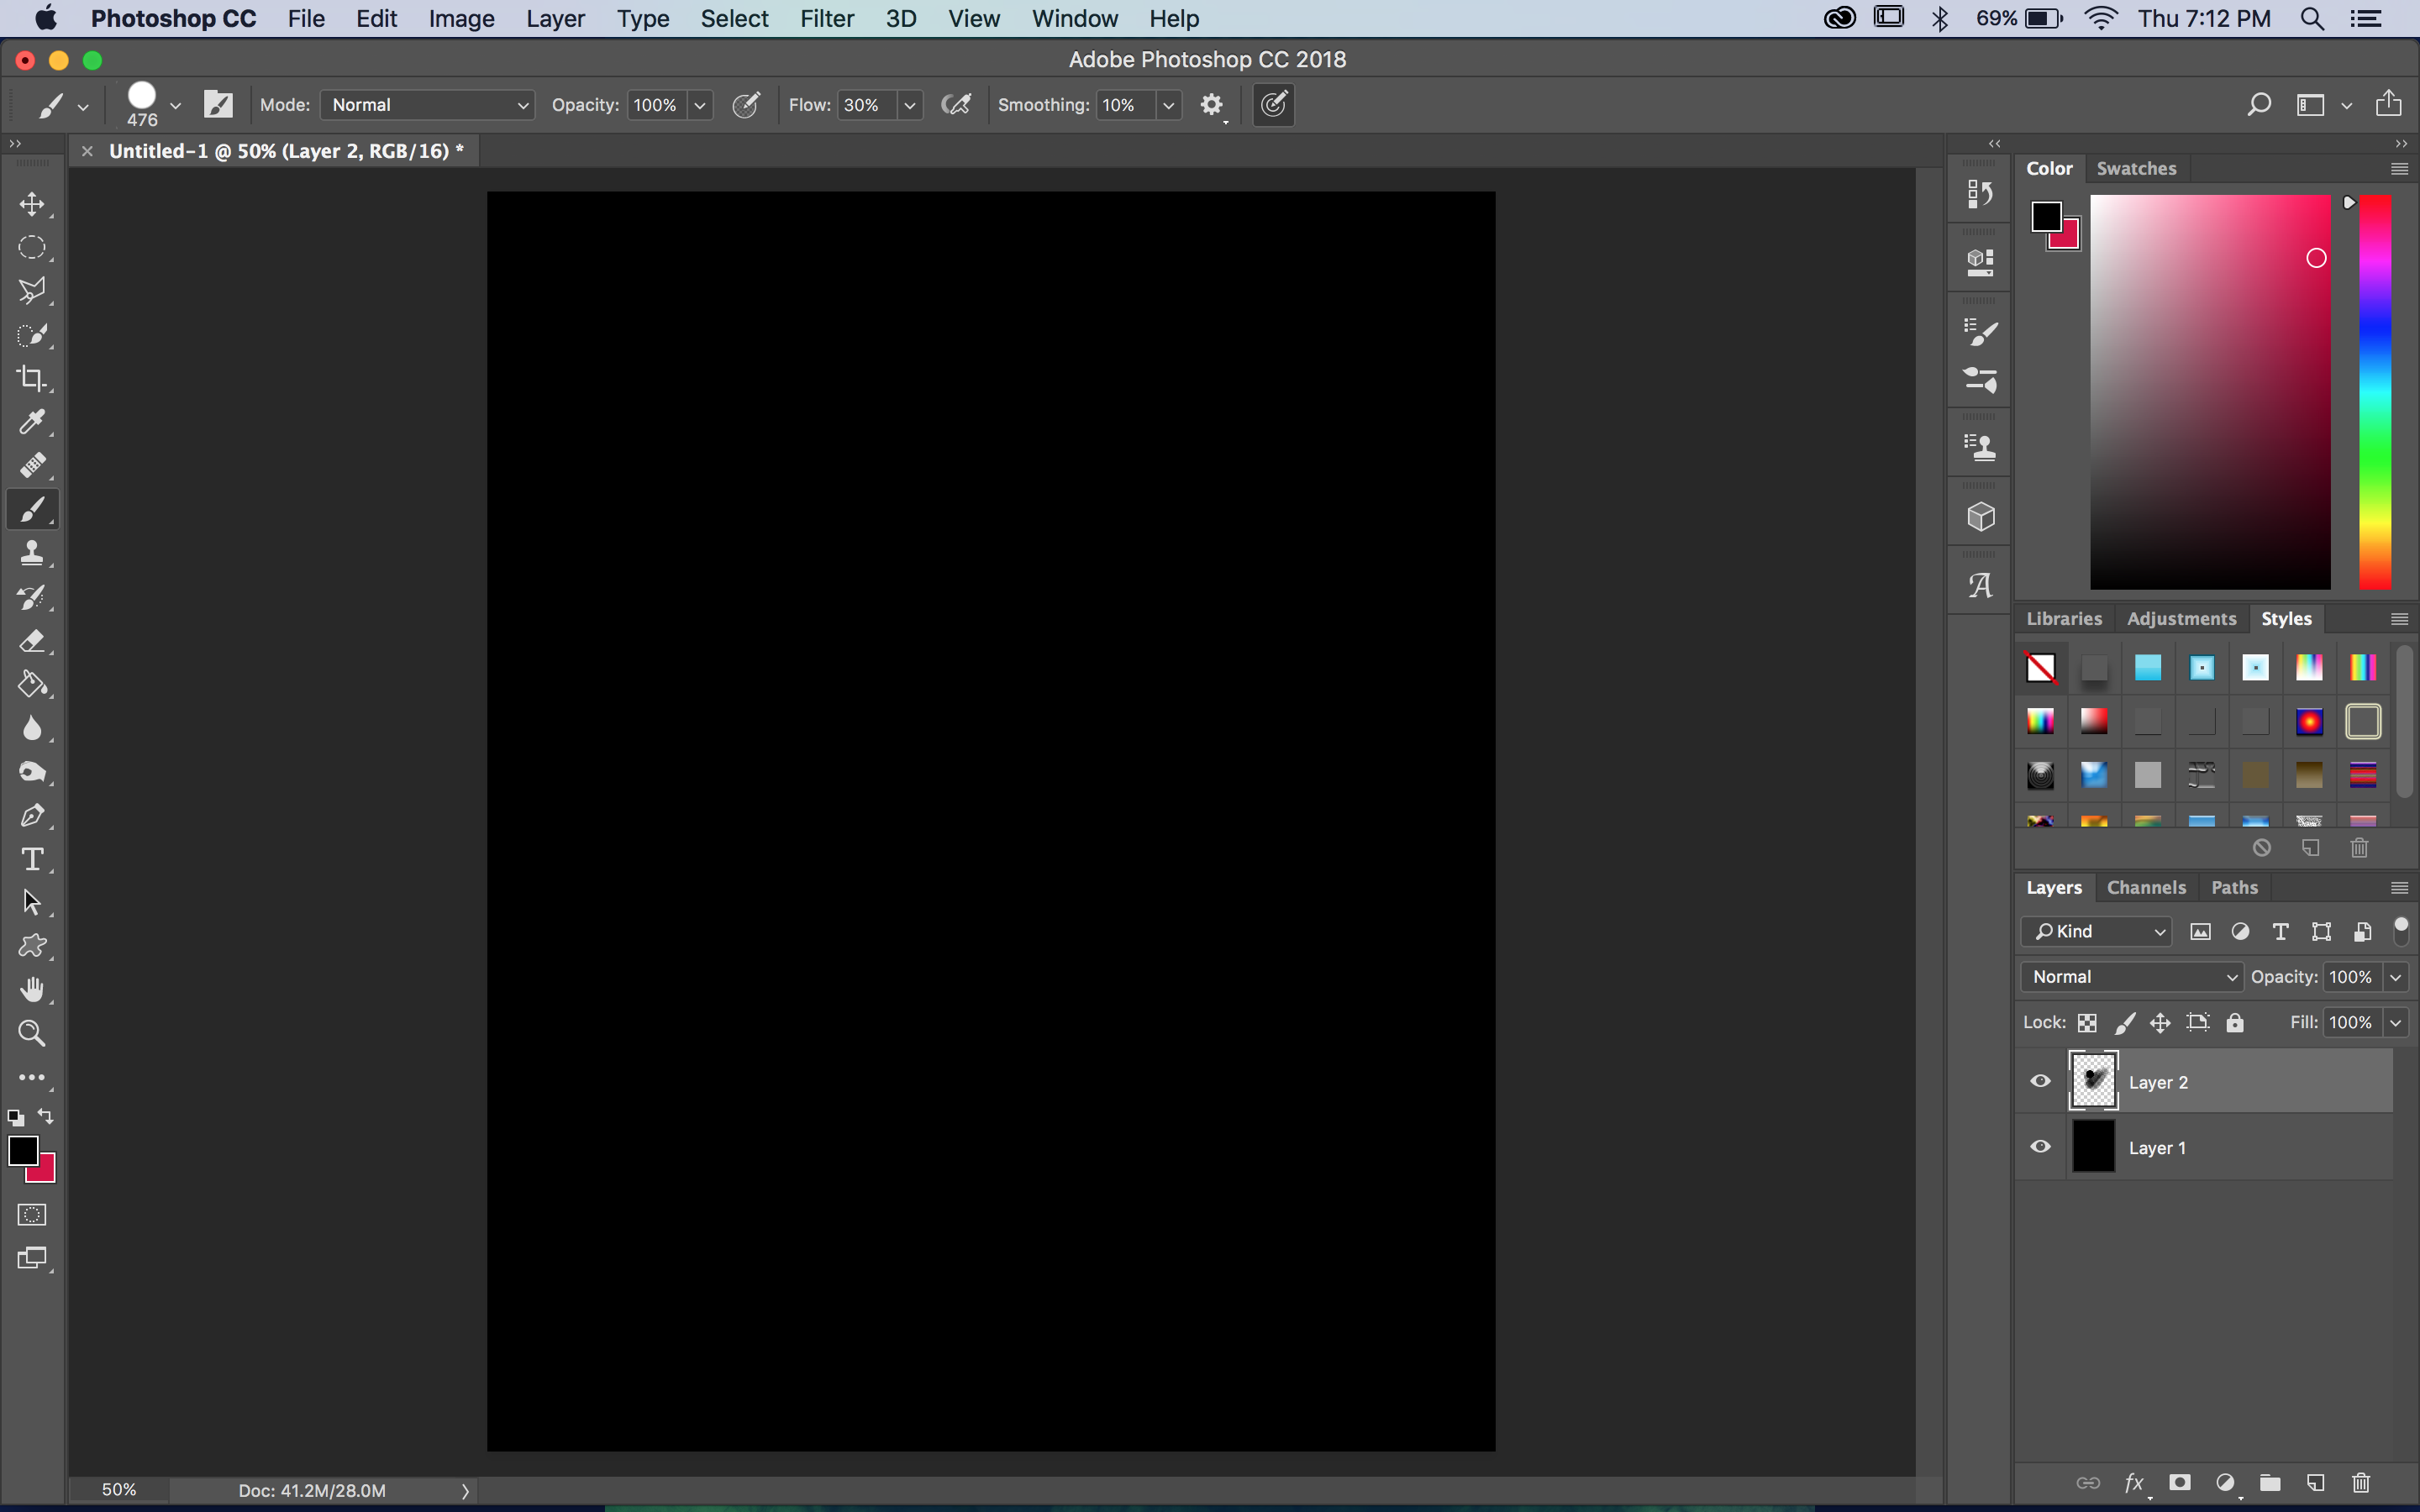Screen dimensions: 2420x1512
Task: Select the Brush tool in toolbox
Action: click(x=32, y=510)
